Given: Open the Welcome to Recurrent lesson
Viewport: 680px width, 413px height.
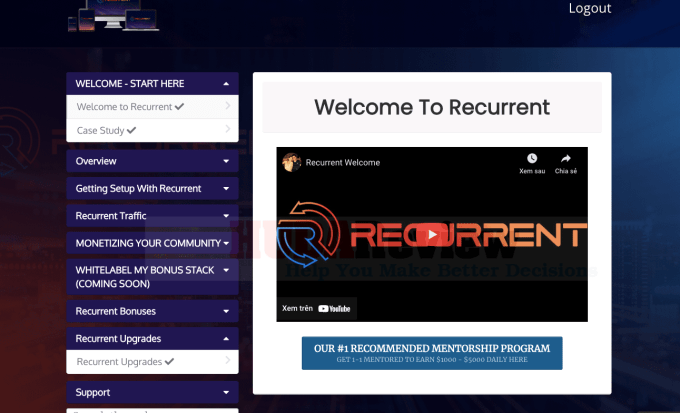Looking at the screenshot, I should (x=152, y=107).
